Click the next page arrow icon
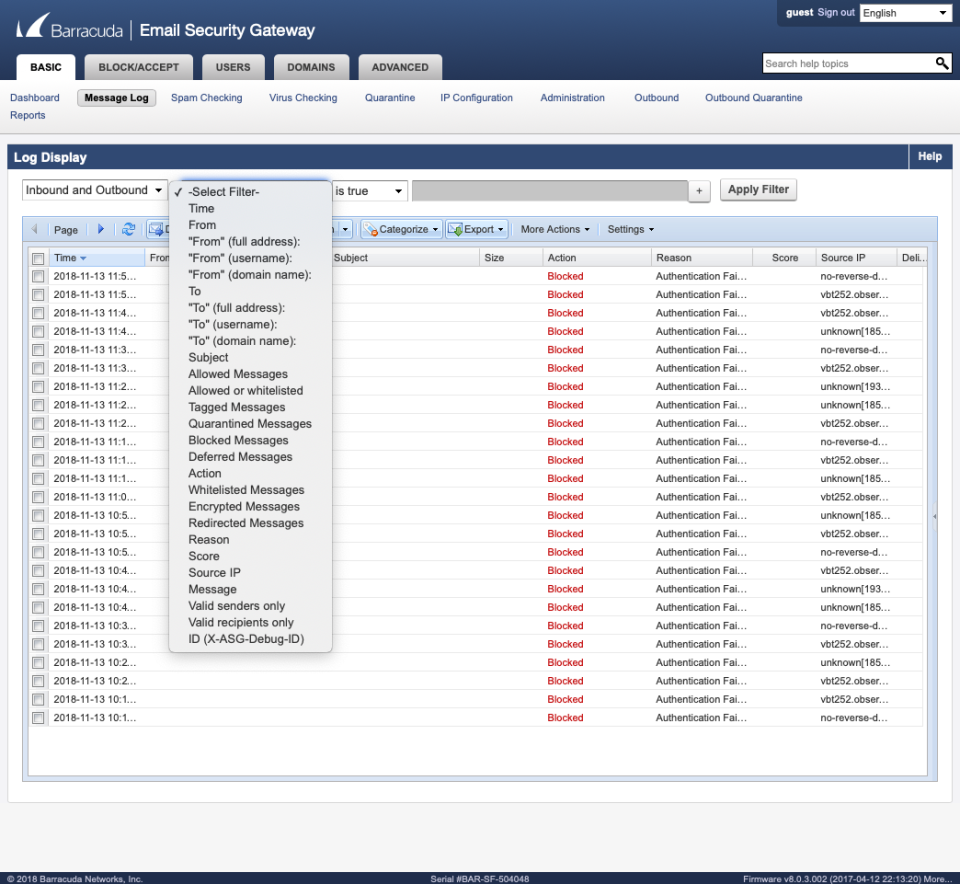 point(99,229)
